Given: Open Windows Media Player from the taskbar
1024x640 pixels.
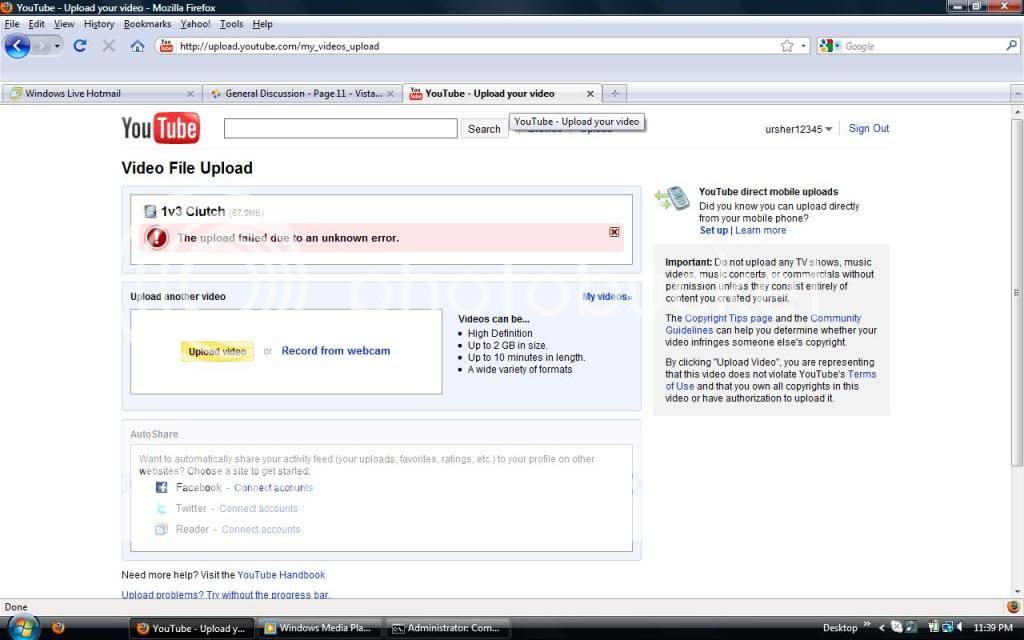Looking at the screenshot, I should 318,628.
